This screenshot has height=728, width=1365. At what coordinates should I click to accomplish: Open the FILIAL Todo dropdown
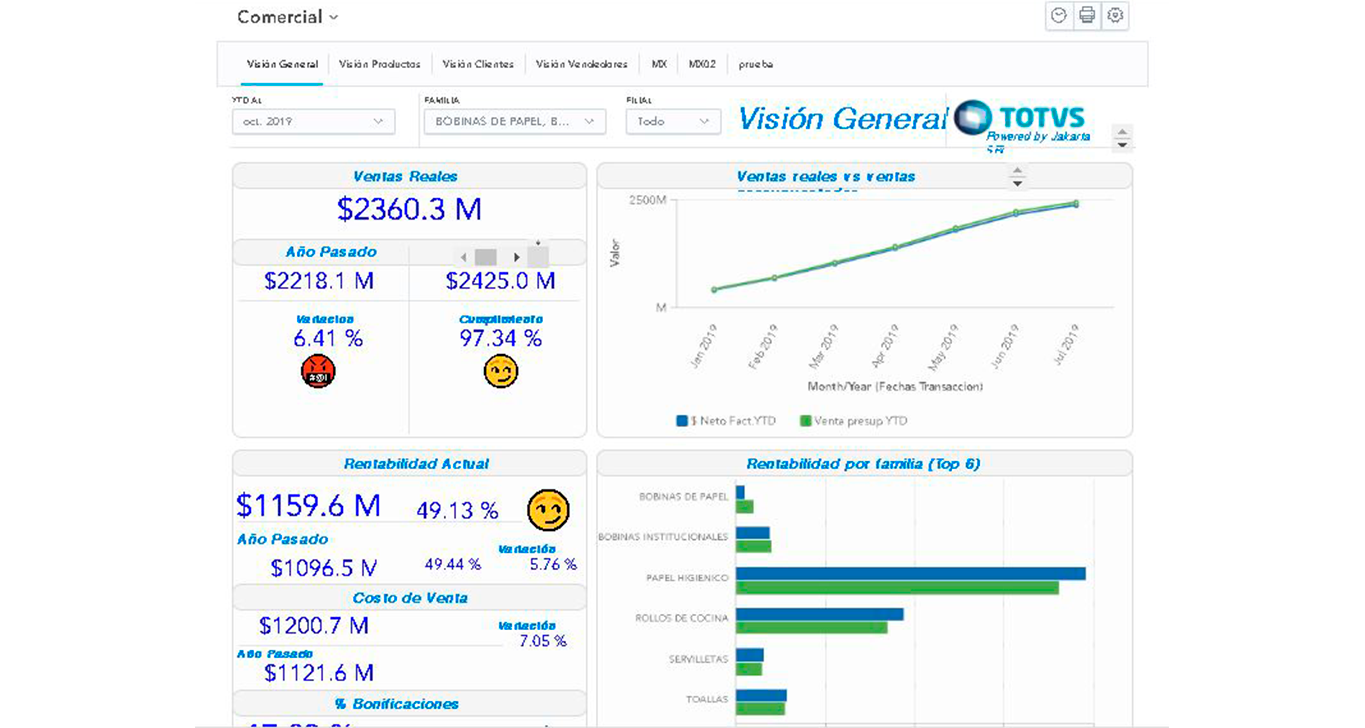tap(673, 121)
